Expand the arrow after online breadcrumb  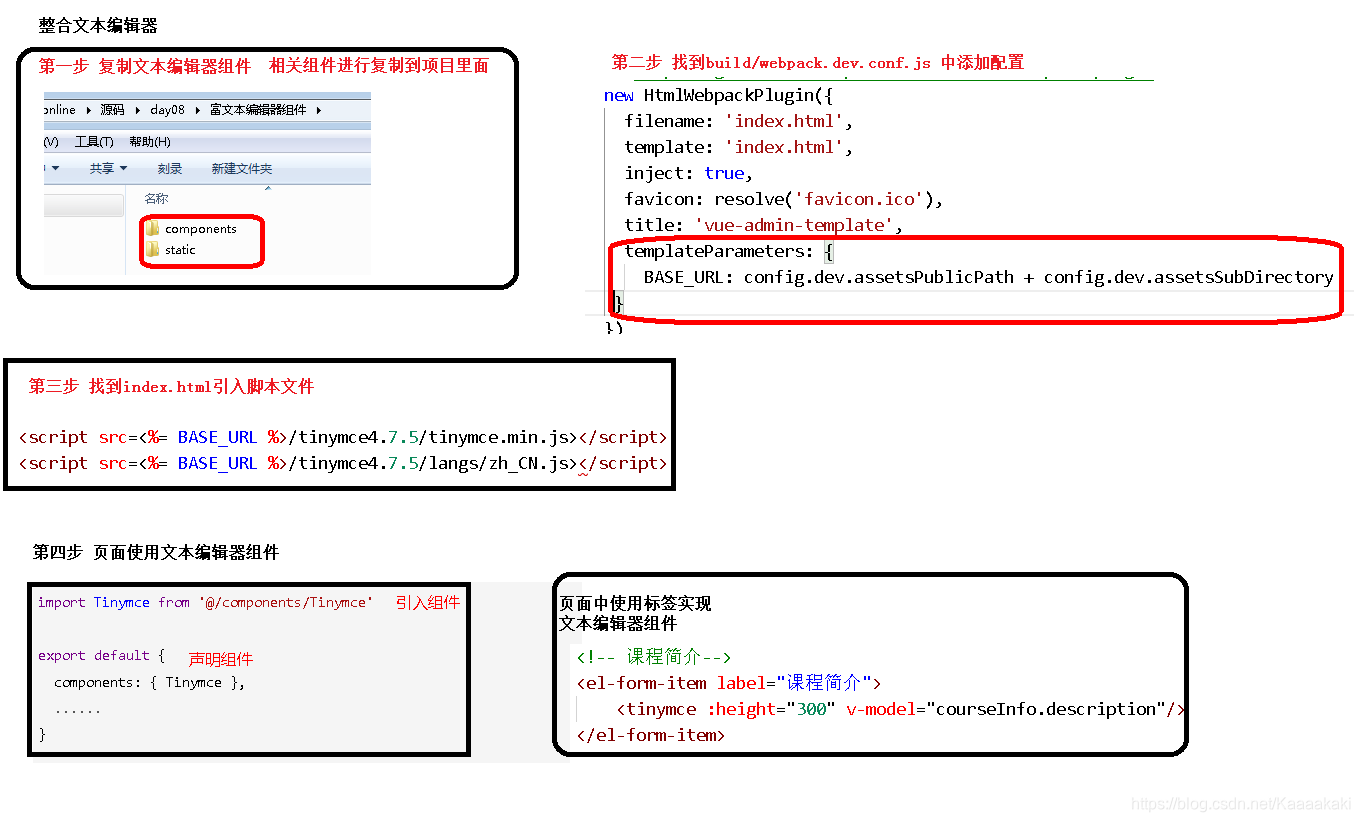tap(87, 110)
